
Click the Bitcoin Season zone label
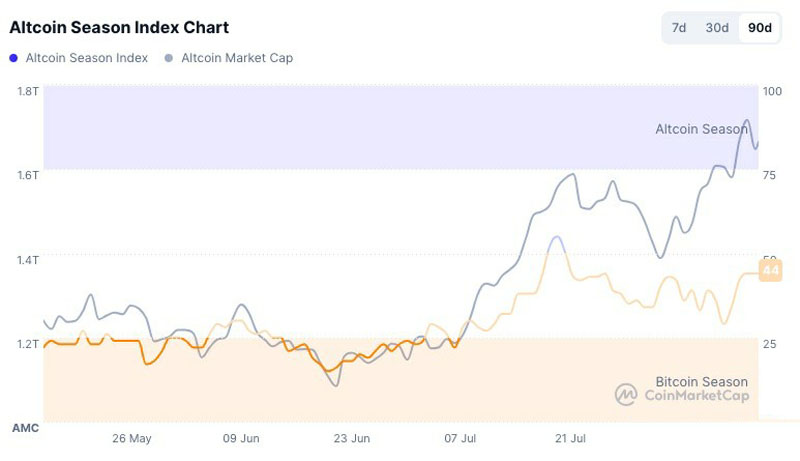701,381
